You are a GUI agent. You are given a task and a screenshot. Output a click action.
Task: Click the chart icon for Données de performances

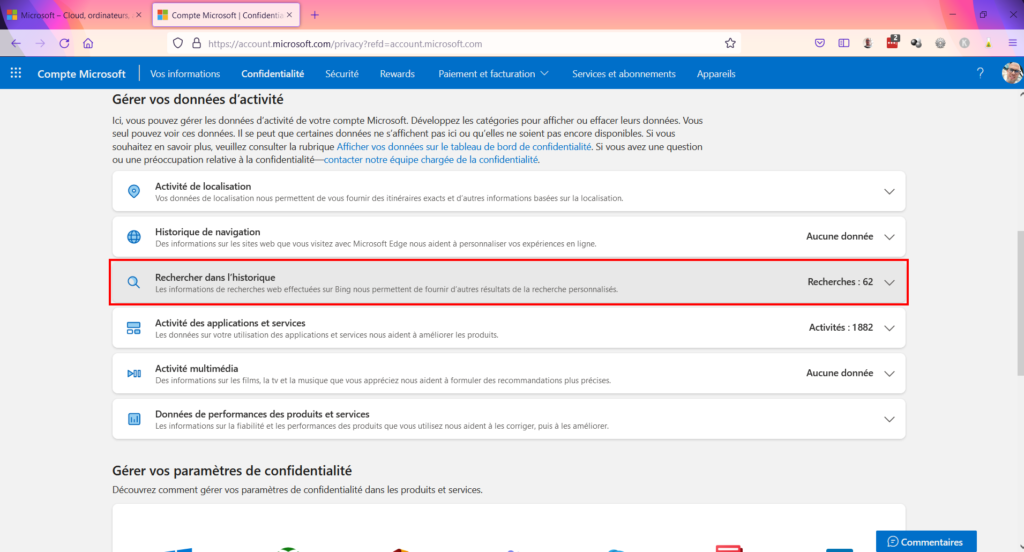coord(134,419)
